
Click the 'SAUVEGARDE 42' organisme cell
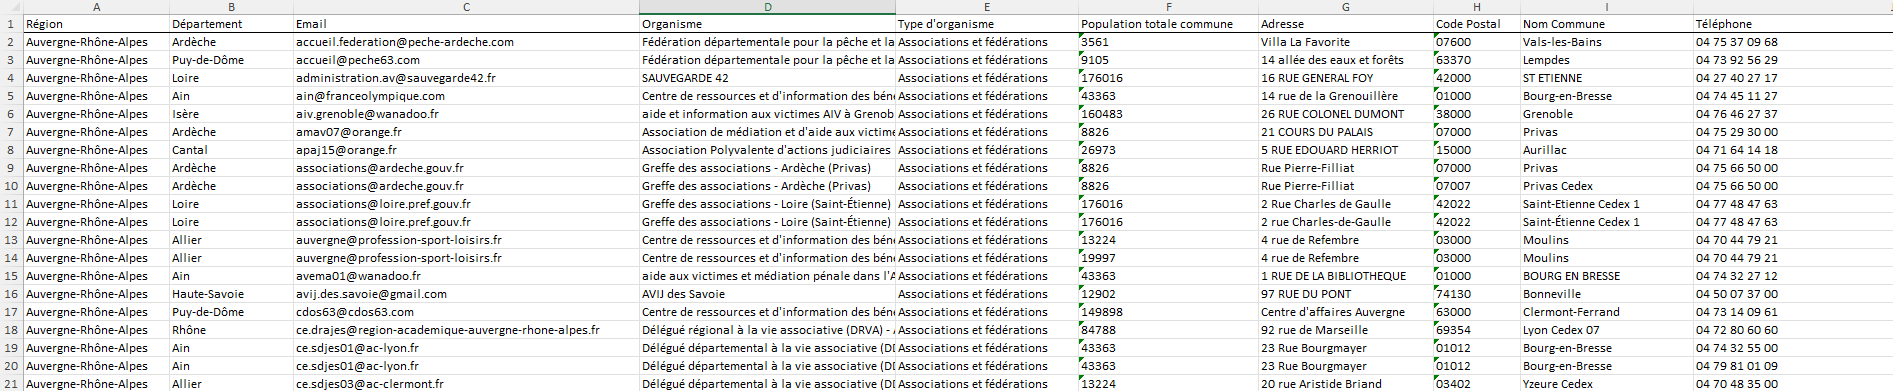pos(767,78)
